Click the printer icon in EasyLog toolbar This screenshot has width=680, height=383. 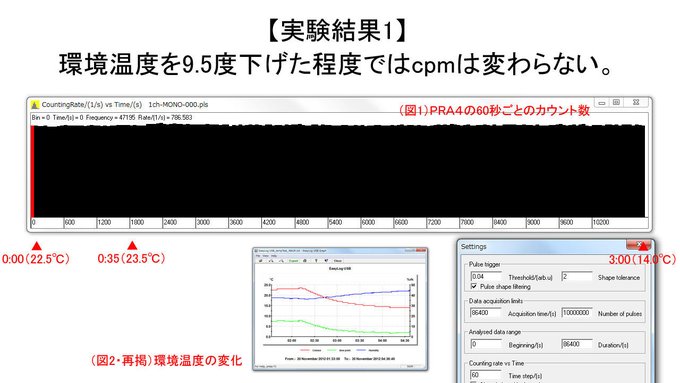coord(304,261)
